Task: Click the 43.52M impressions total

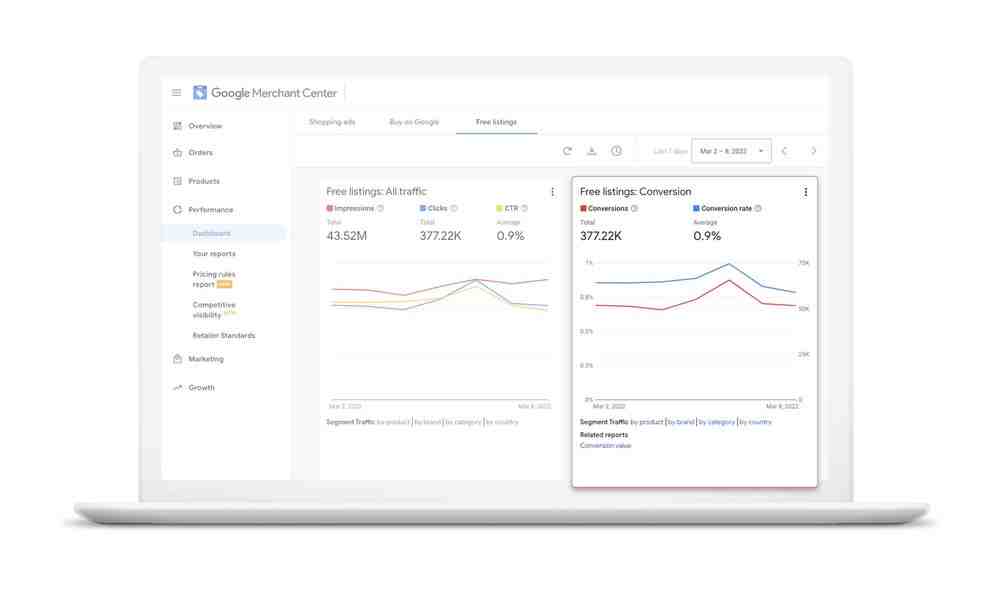Action: [x=347, y=236]
